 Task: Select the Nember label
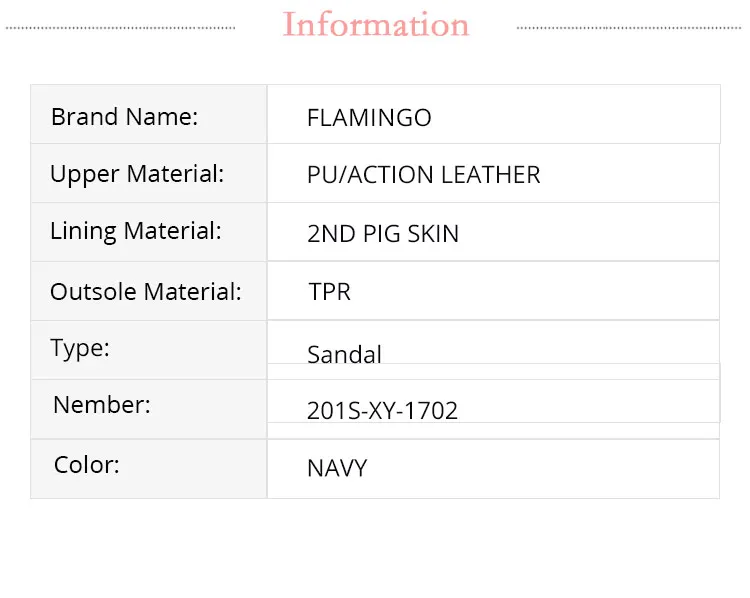click(x=102, y=405)
